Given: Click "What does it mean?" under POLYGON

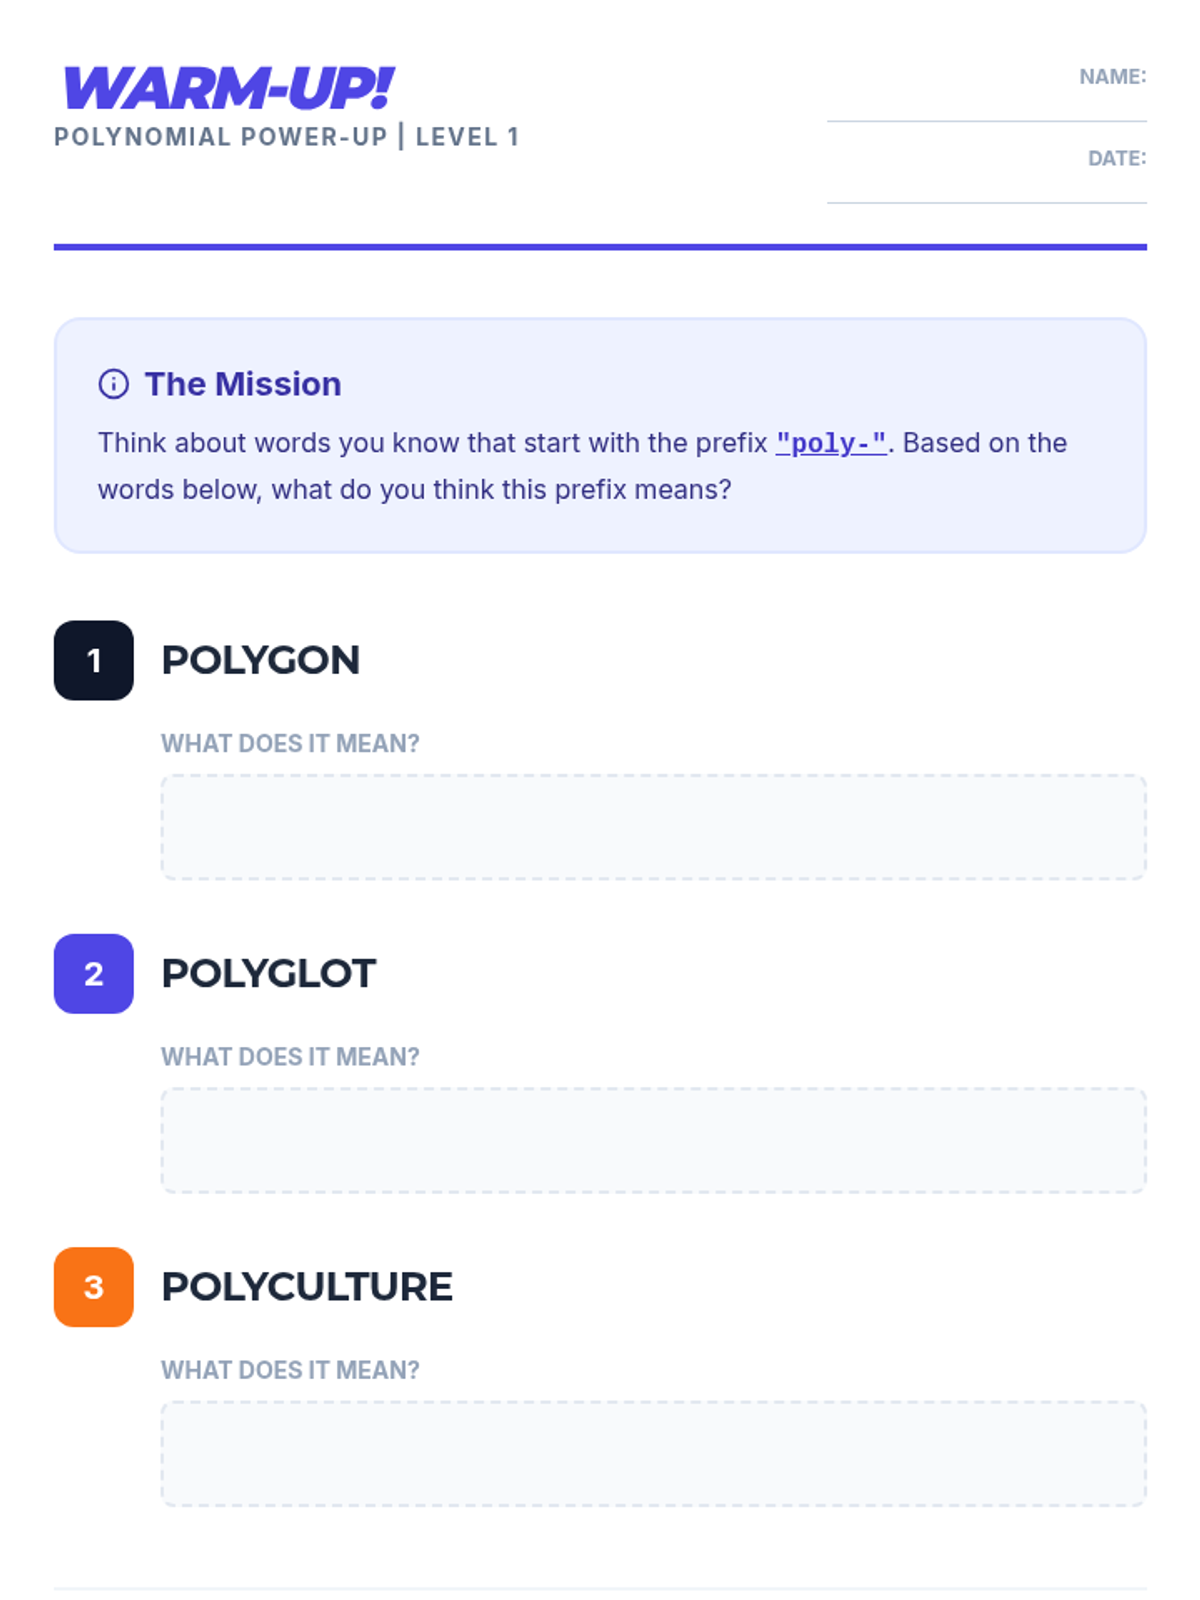Looking at the screenshot, I should point(290,743).
